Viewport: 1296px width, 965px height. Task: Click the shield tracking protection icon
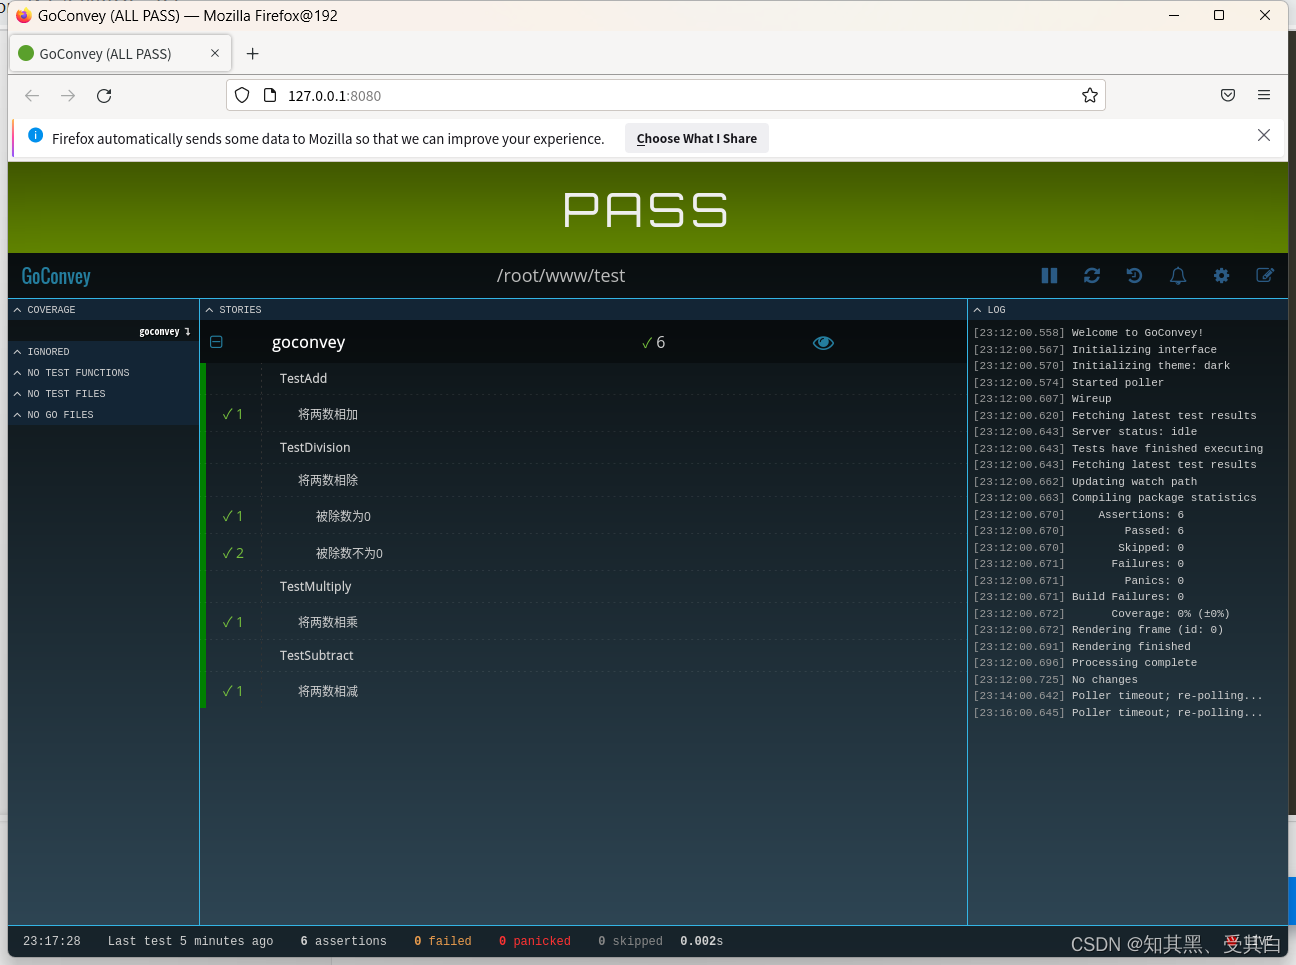(x=242, y=95)
